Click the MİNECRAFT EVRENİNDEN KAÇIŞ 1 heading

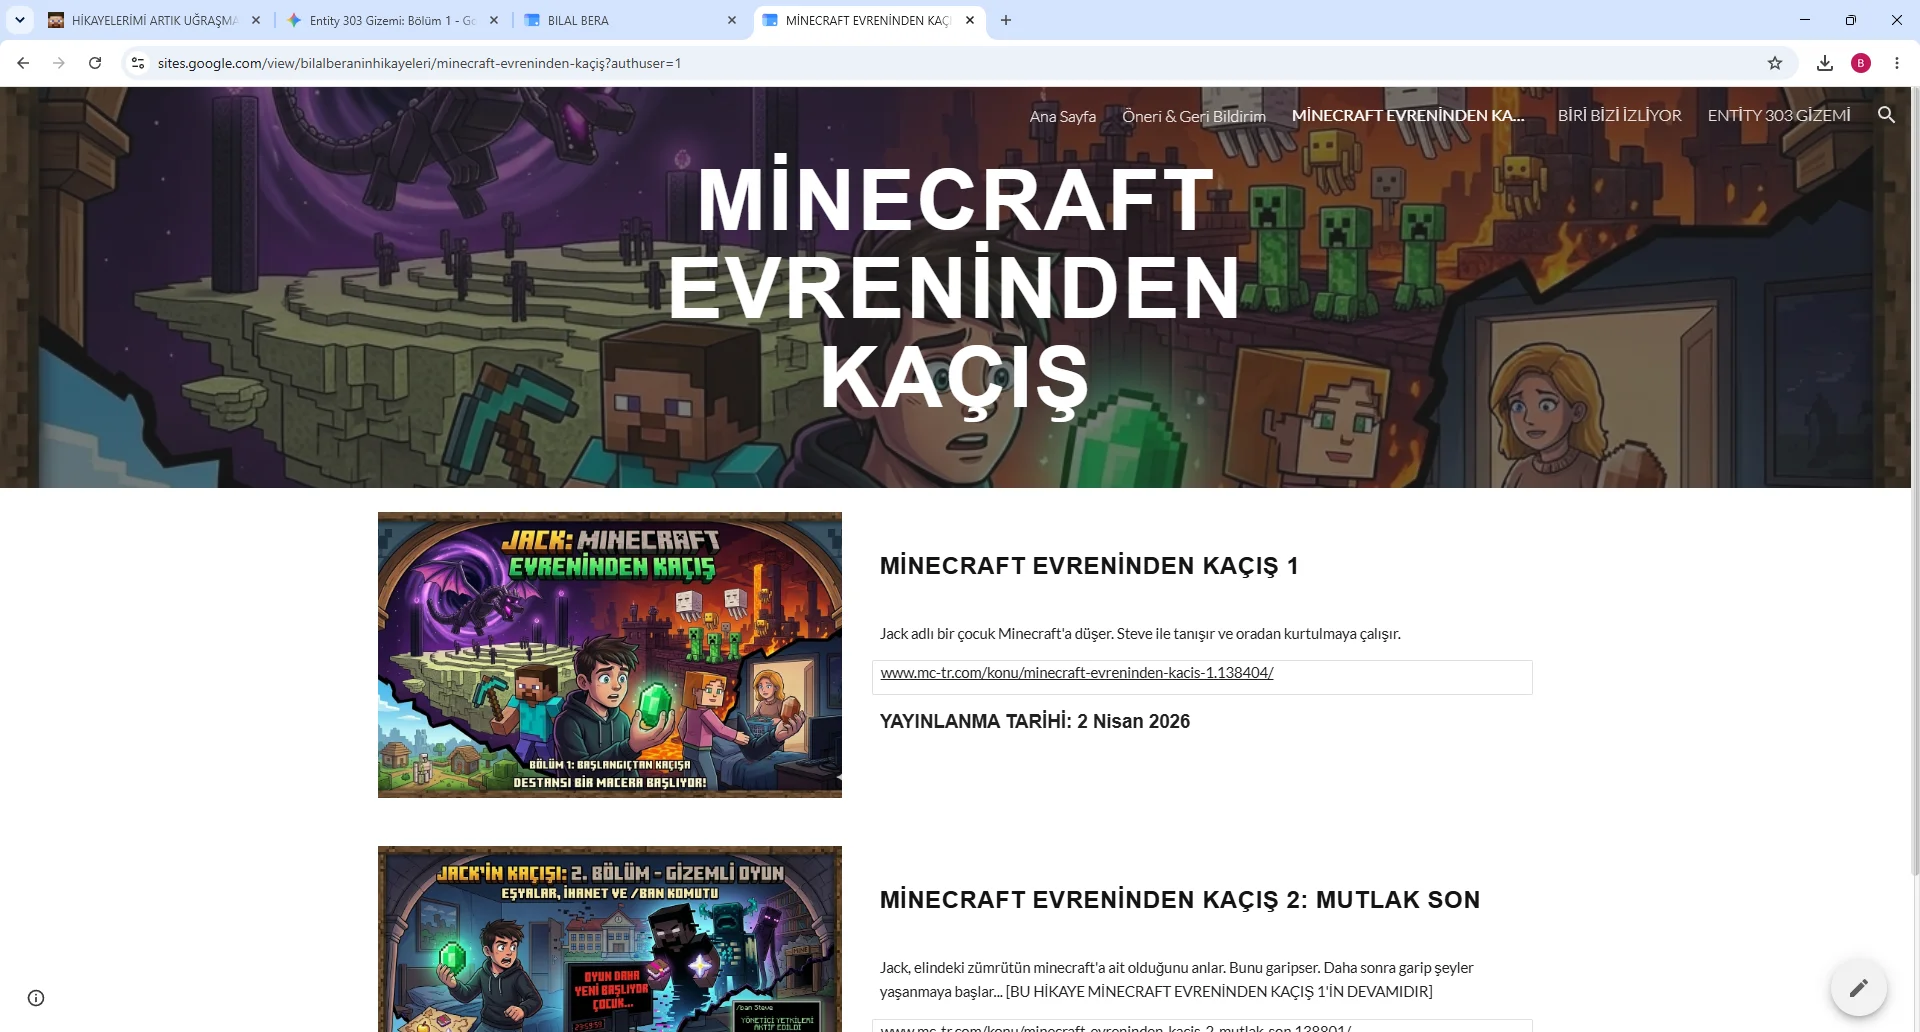1089,566
